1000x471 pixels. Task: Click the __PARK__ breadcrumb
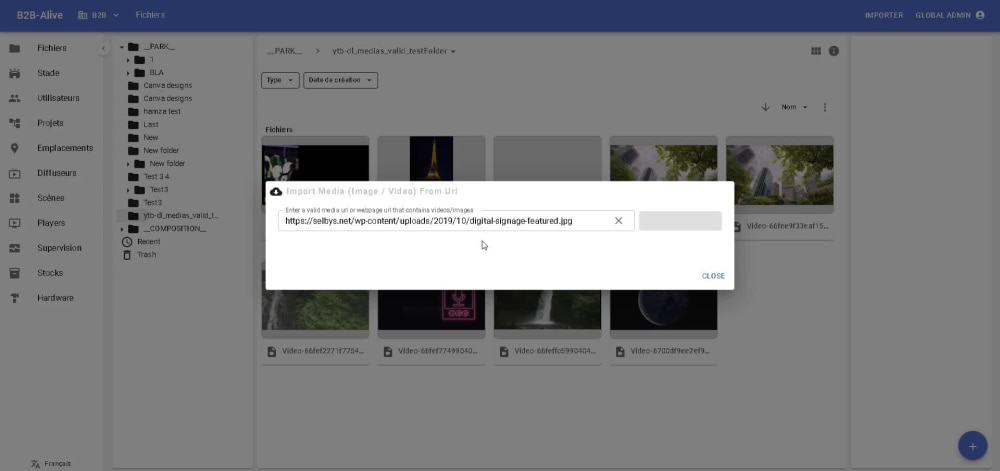(x=284, y=51)
